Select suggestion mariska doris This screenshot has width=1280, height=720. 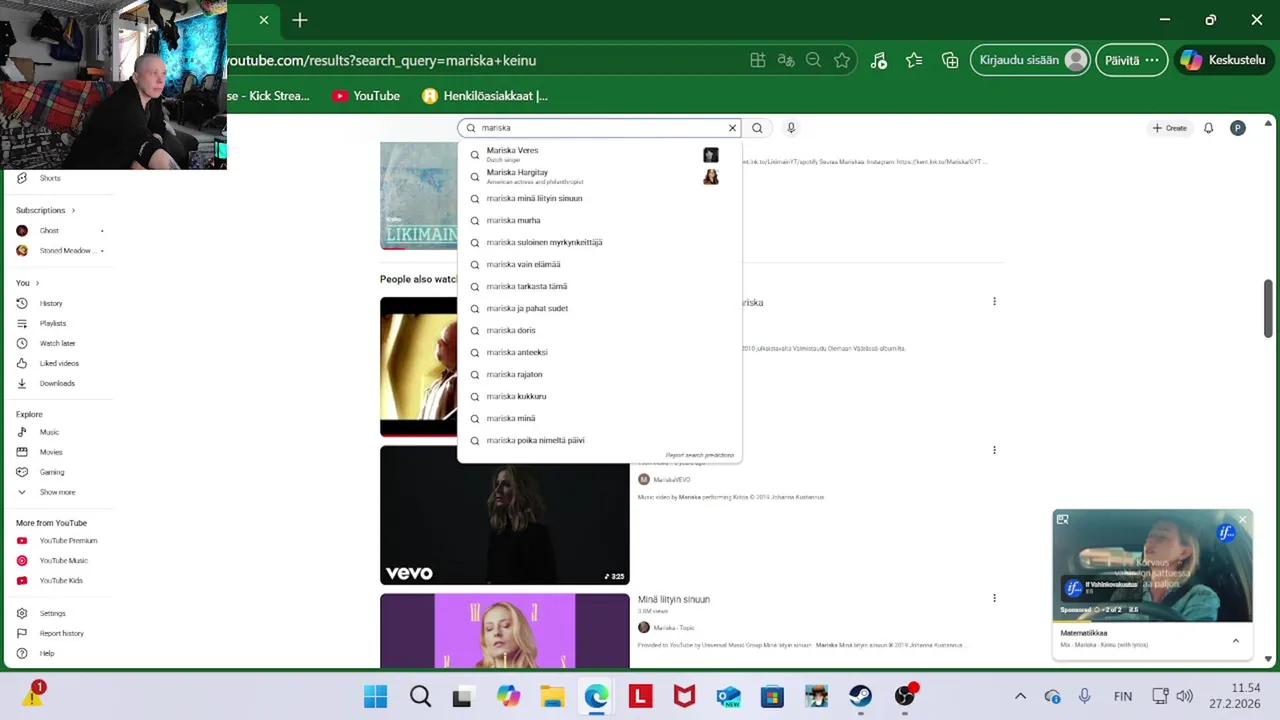coord(600,330)
